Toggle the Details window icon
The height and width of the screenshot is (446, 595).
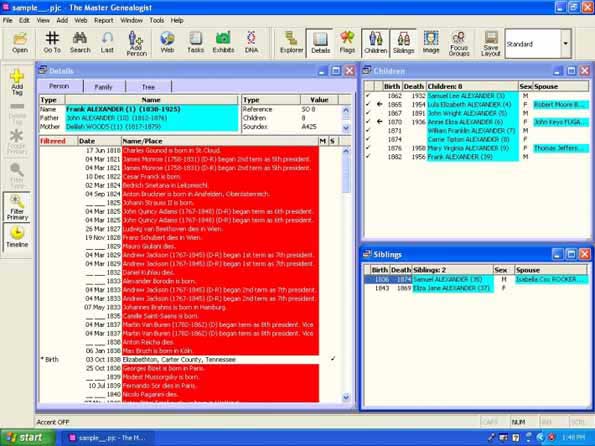point(320,43)
